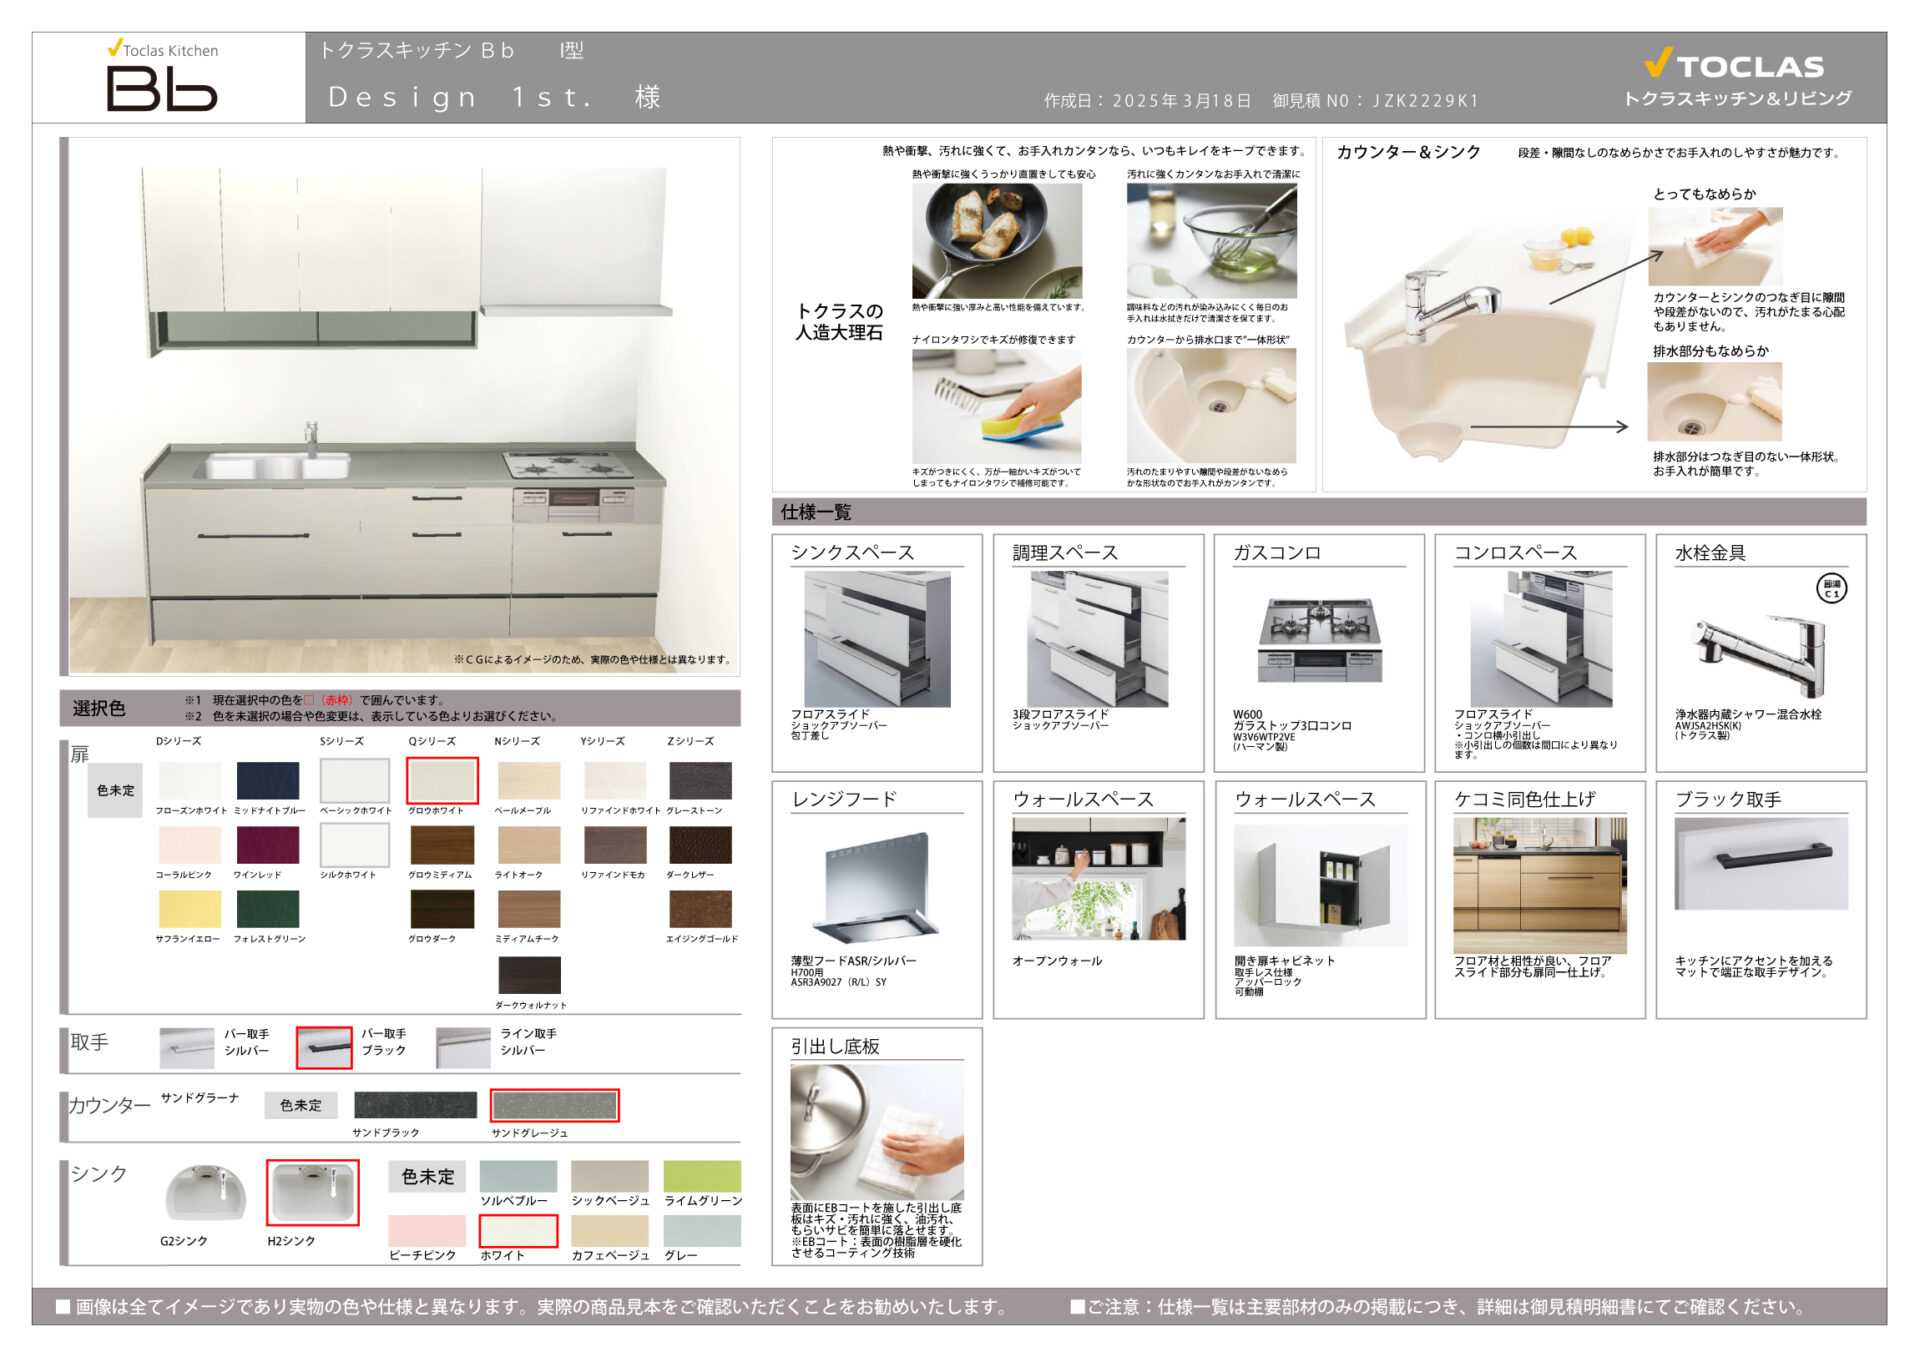Screen dimensions: 1920x1357
Task: Click the kitchen CG rendering image
Action: click(404, 407)
